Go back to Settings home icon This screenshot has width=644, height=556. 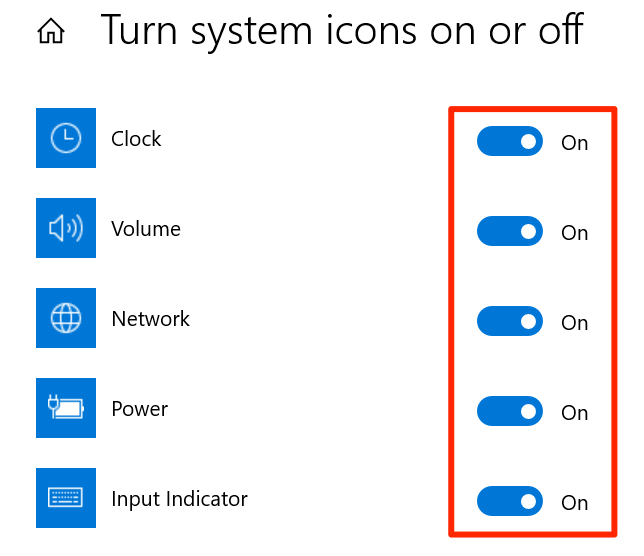tap(50, 33)
